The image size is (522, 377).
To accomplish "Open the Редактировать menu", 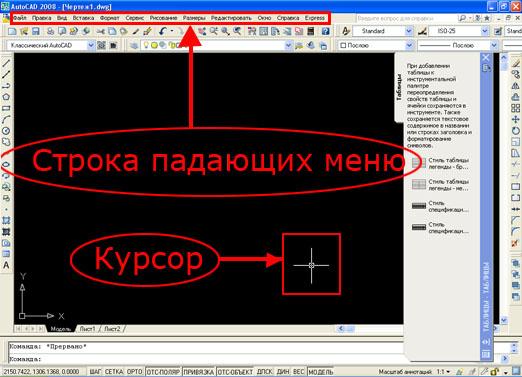I will [x=231, y=18].
